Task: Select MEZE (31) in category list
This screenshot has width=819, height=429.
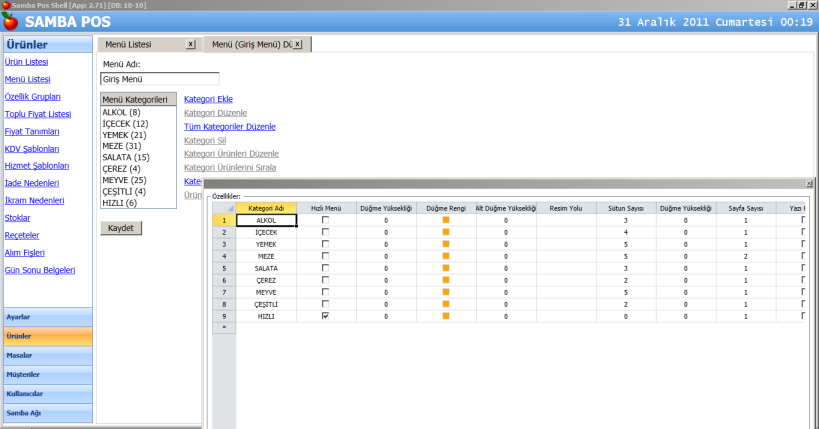Action: coord(124,146)
